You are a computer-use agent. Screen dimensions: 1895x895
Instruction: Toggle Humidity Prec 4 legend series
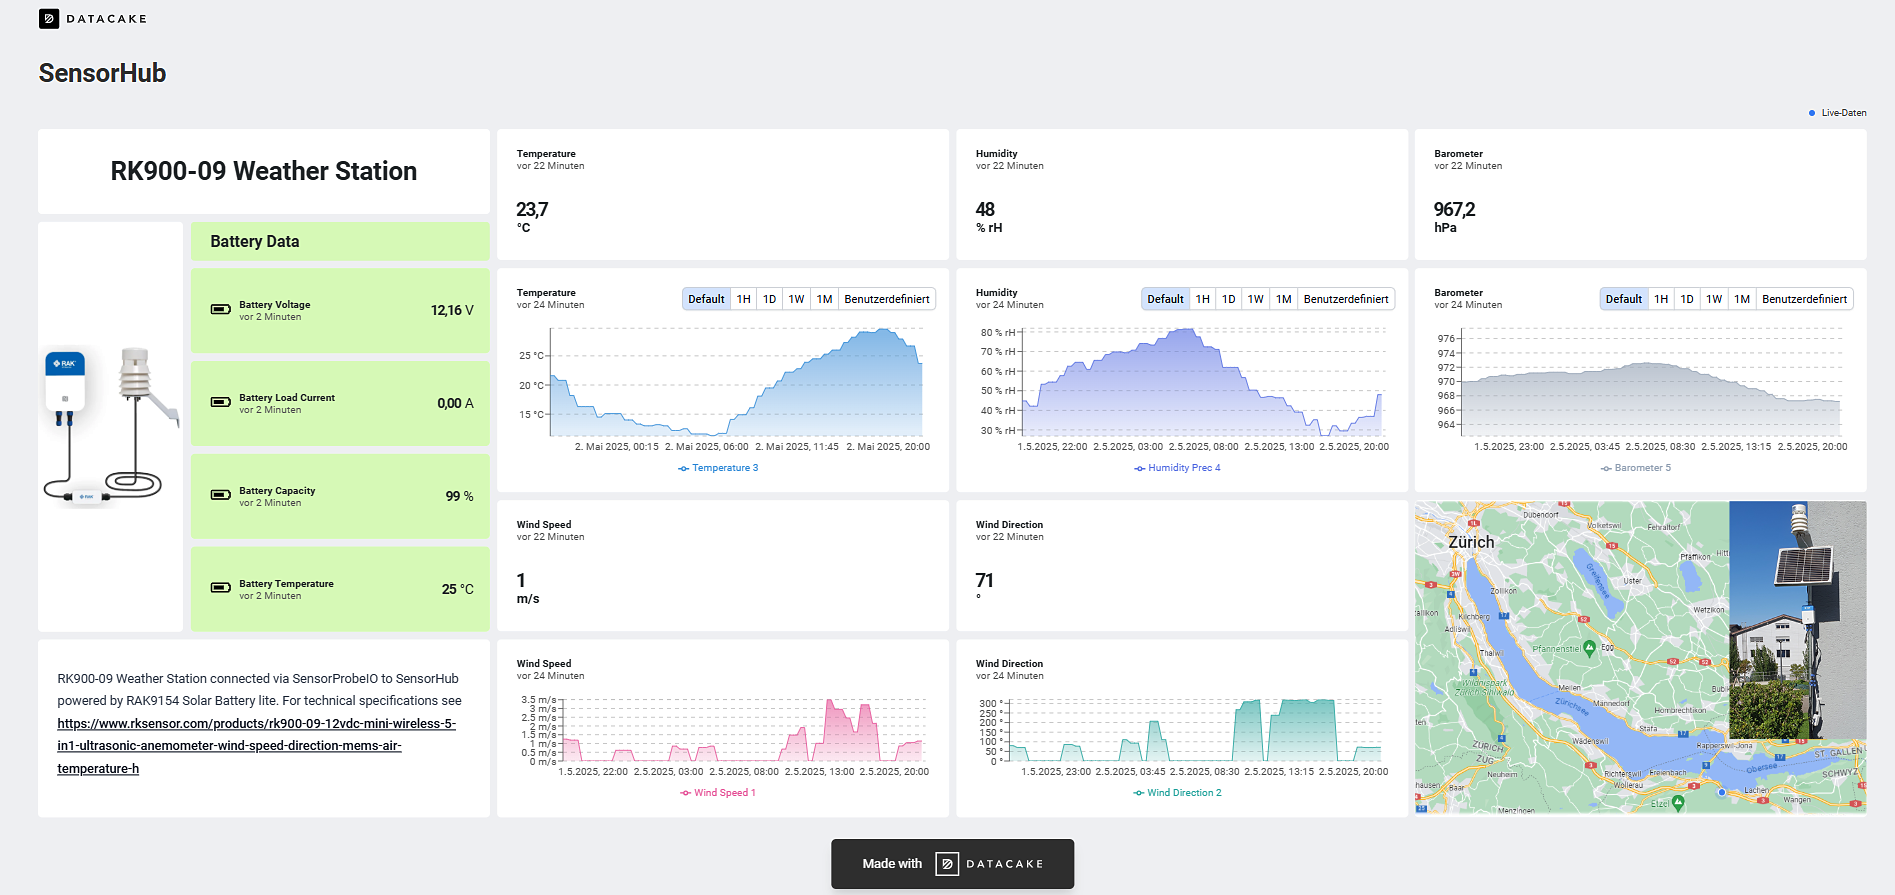pyautogui.click(x=1177, y=468)
